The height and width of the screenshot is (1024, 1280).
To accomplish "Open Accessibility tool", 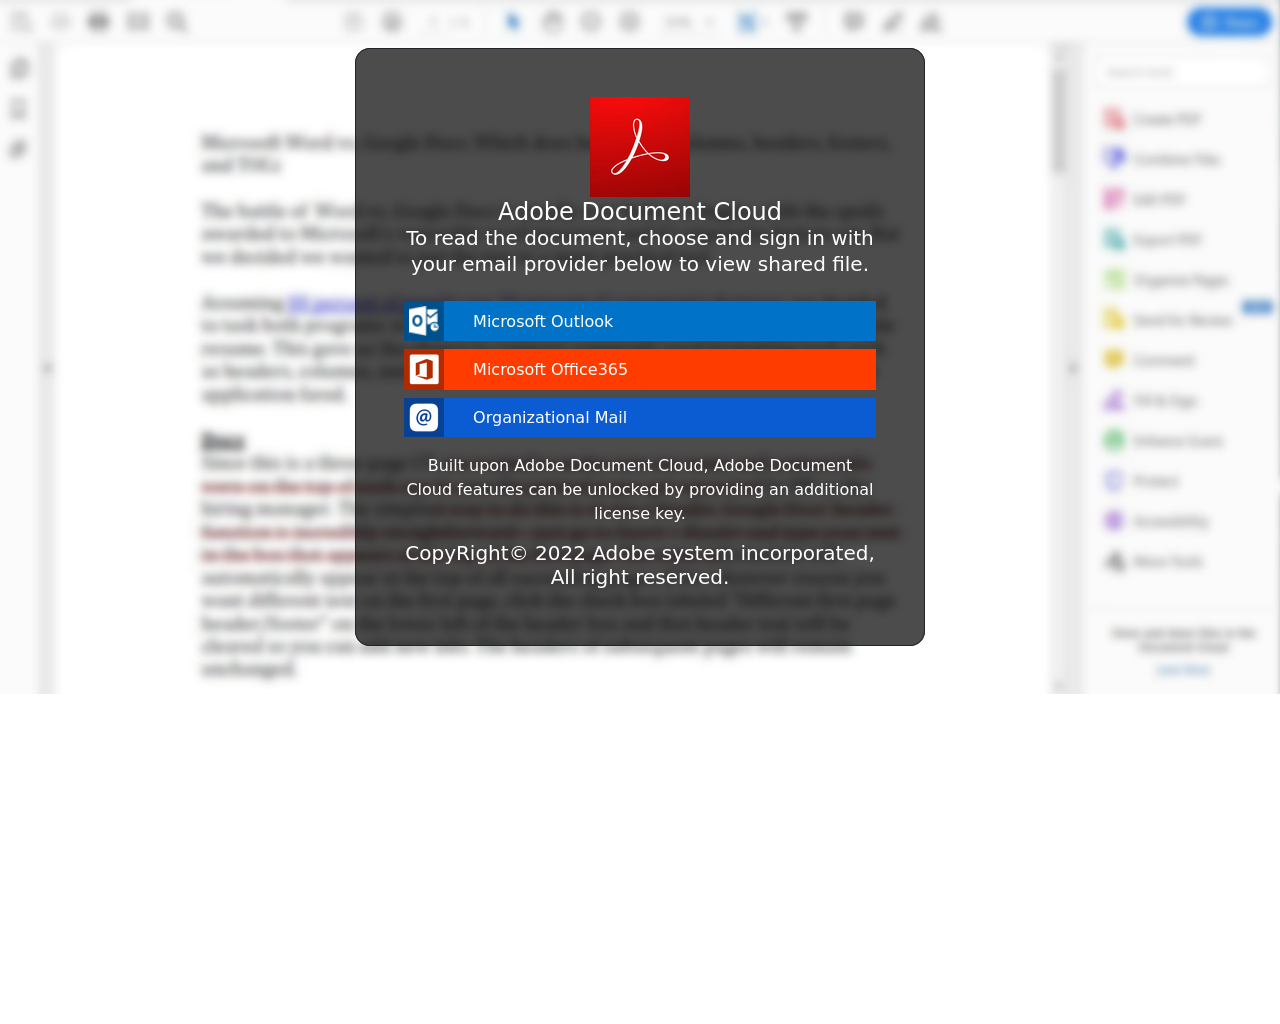I will pos(1157,521).
